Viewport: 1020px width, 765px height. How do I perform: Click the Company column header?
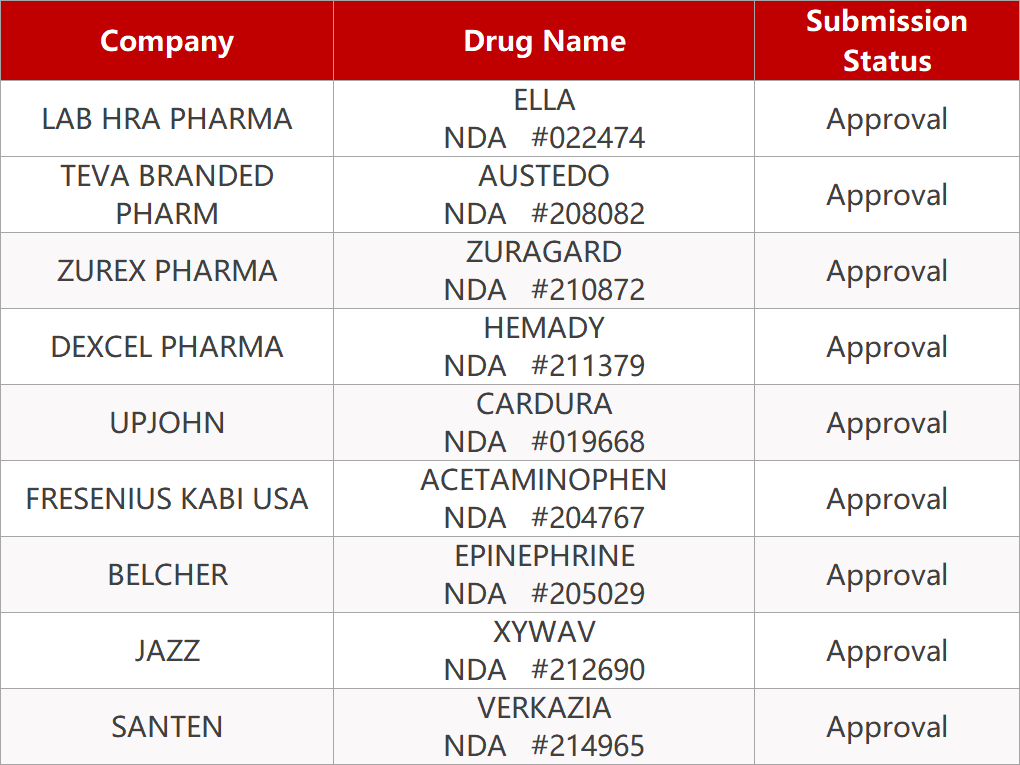pos(167,41)
